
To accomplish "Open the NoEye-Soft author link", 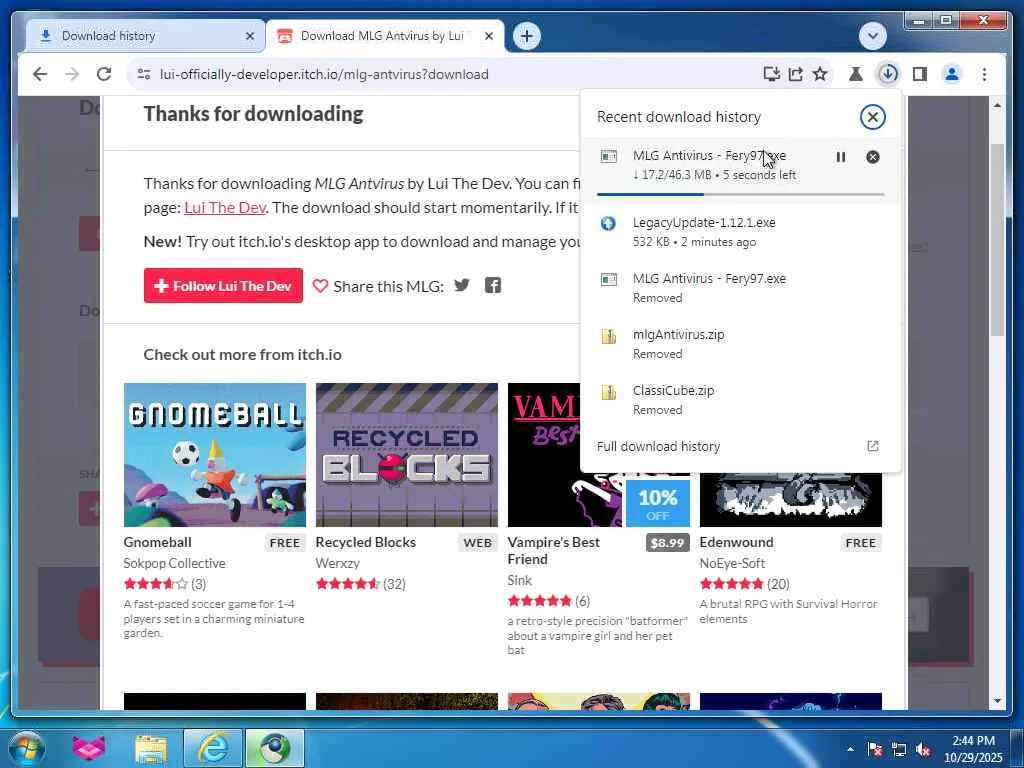I will pyautogui.click(x=732, y=563).
